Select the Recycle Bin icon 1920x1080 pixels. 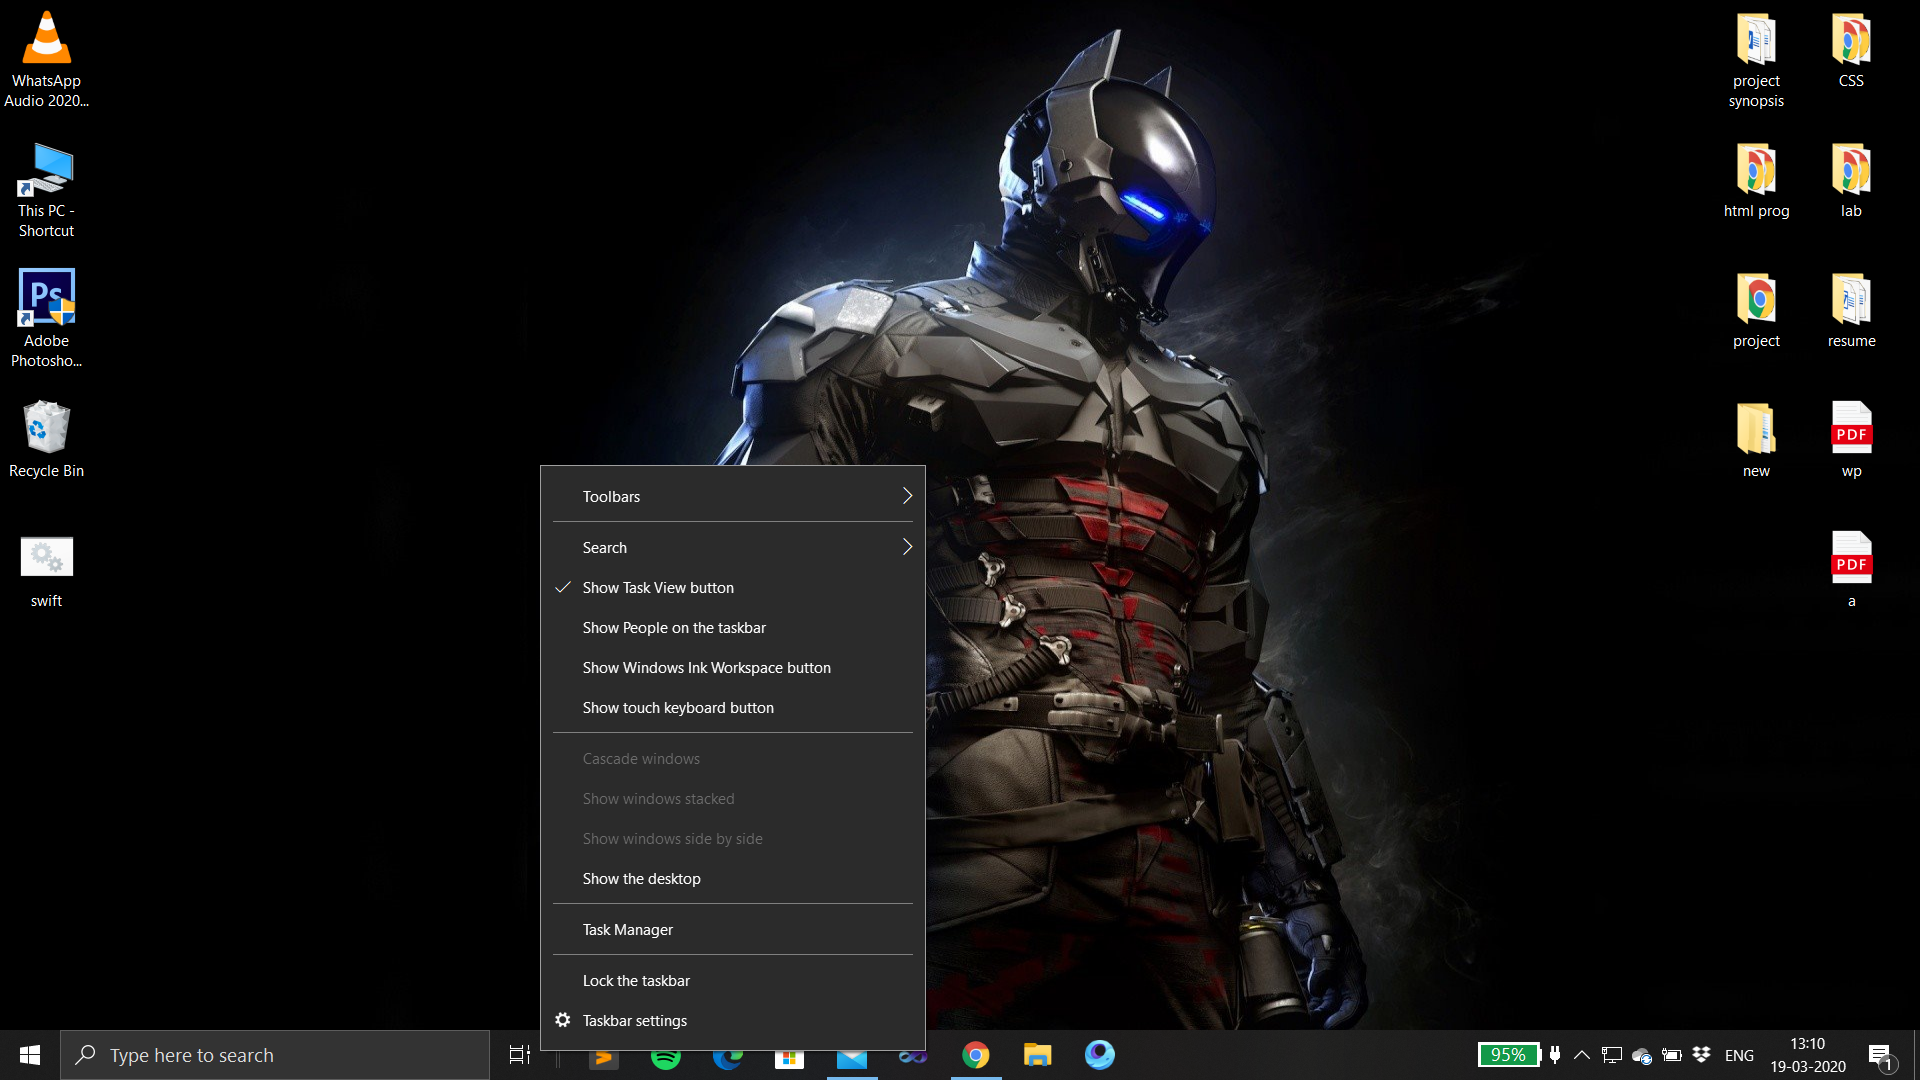(46, 440)
